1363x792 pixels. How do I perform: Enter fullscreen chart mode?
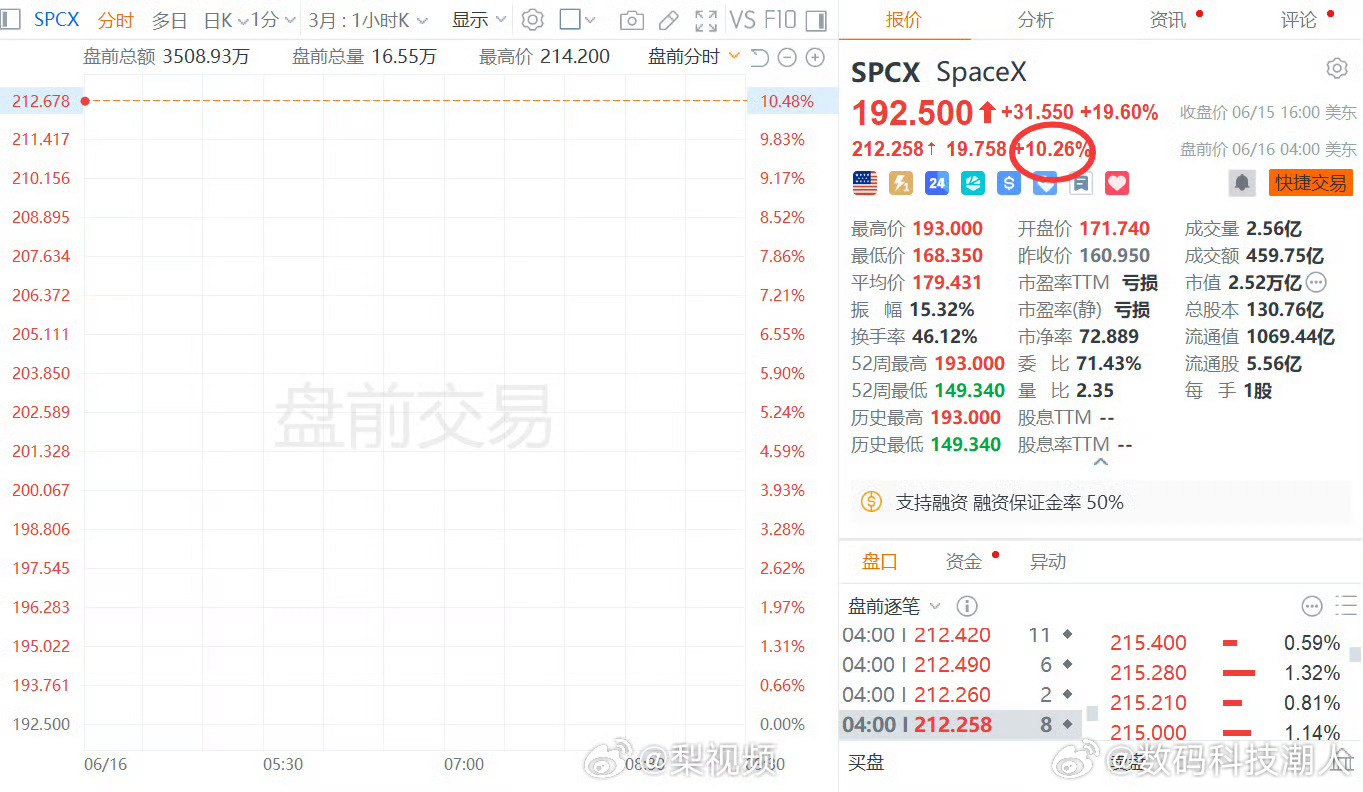[x=706, y=20]
